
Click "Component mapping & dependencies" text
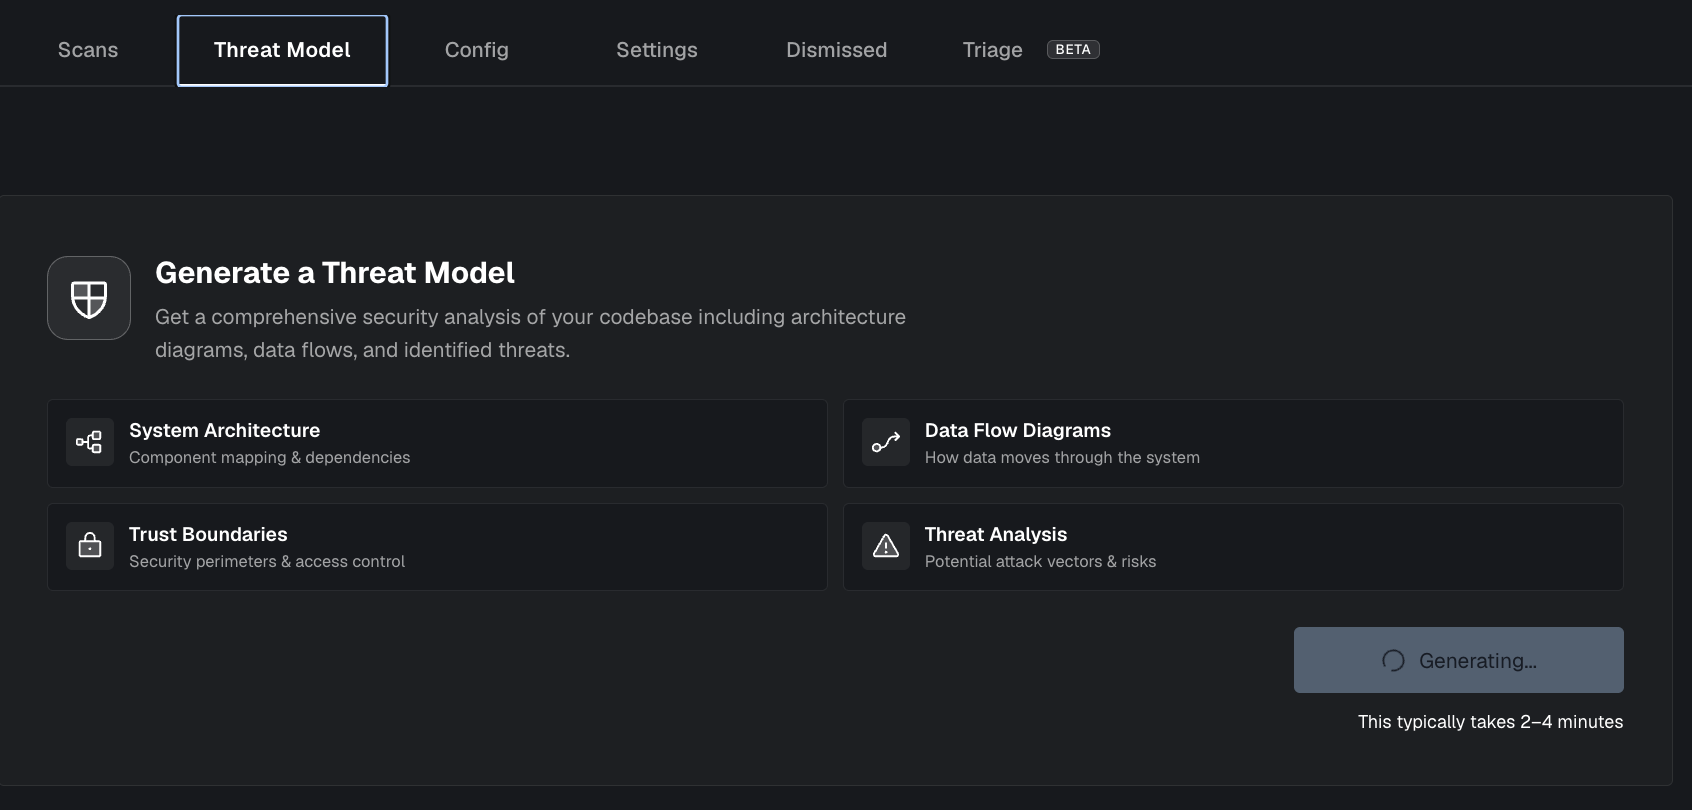click(270, 457)
